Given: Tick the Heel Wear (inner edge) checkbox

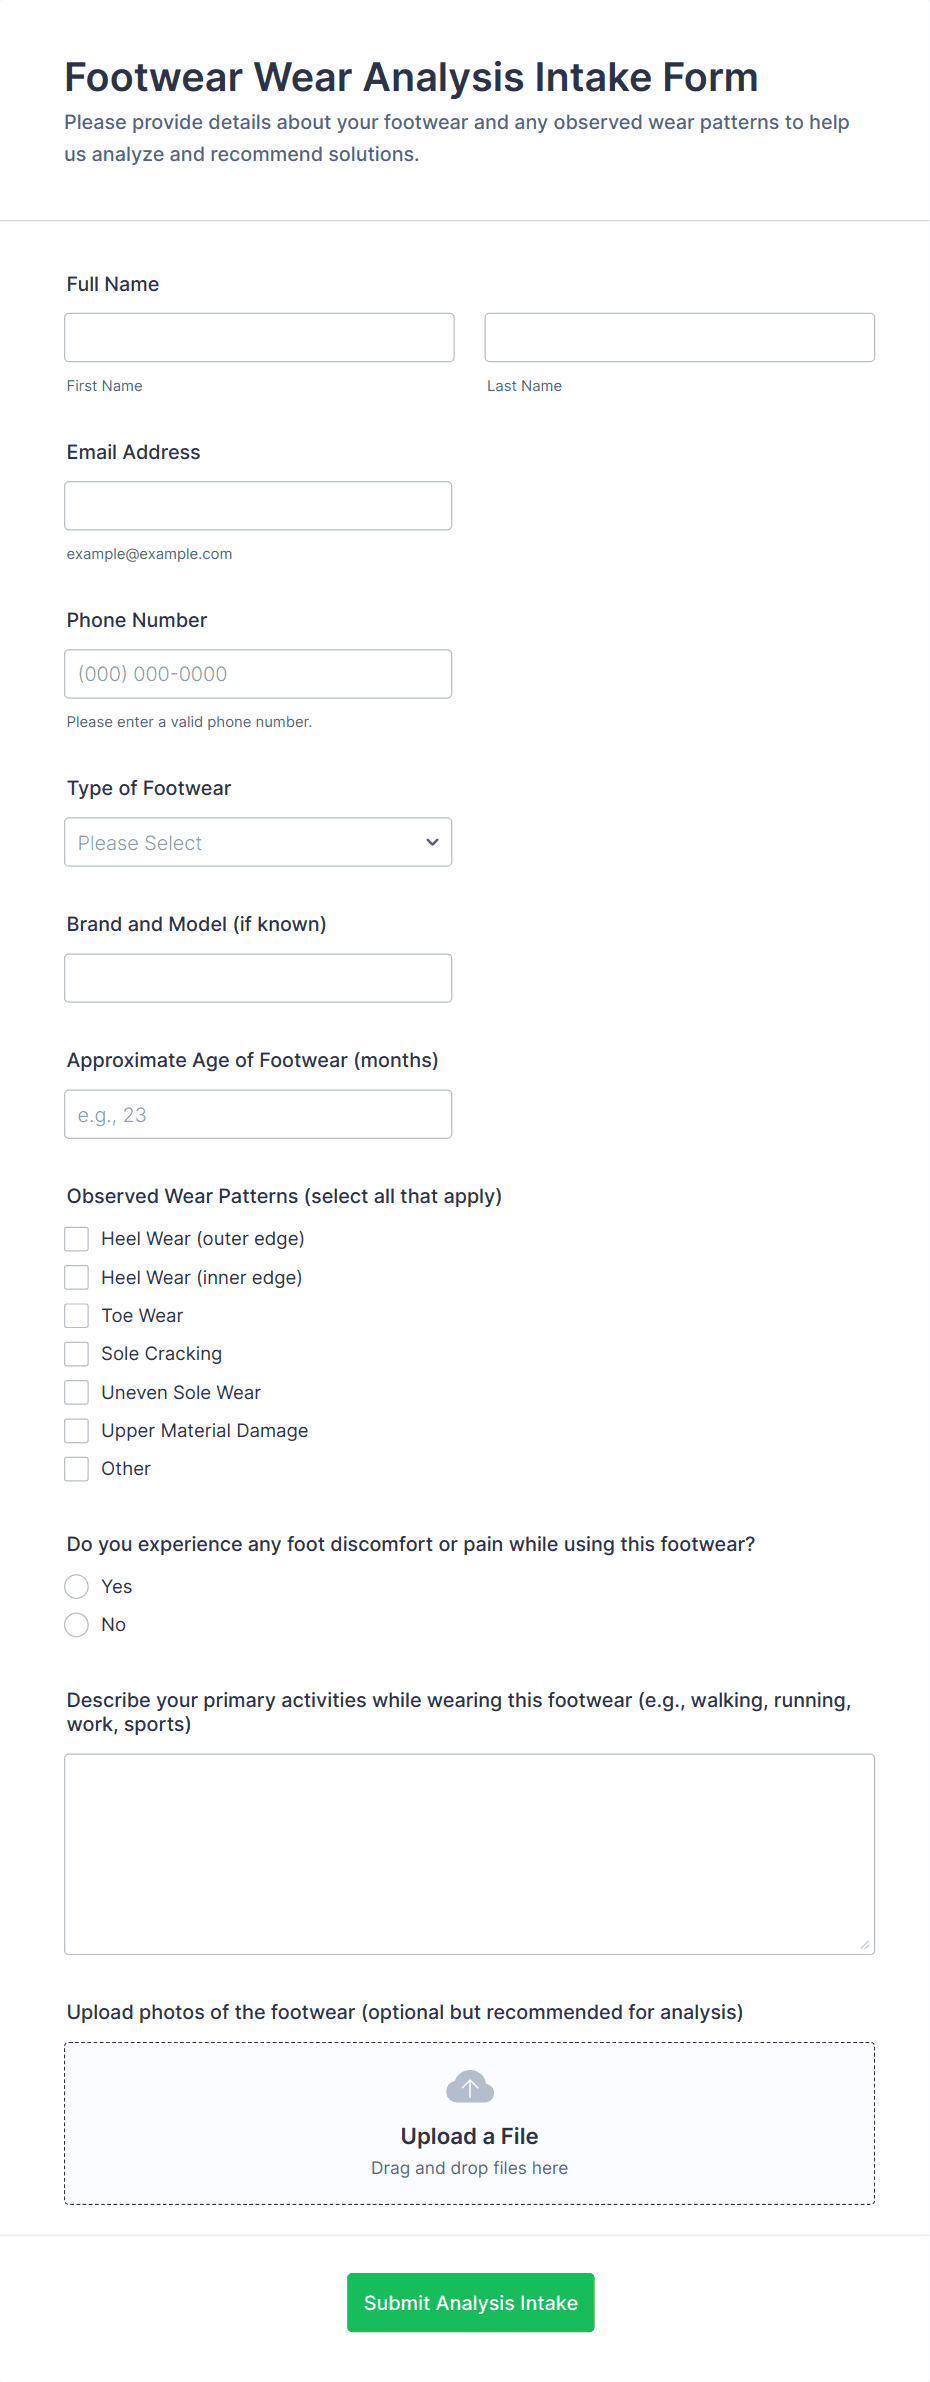Looking at the screenshot, I should point(77,1277).
